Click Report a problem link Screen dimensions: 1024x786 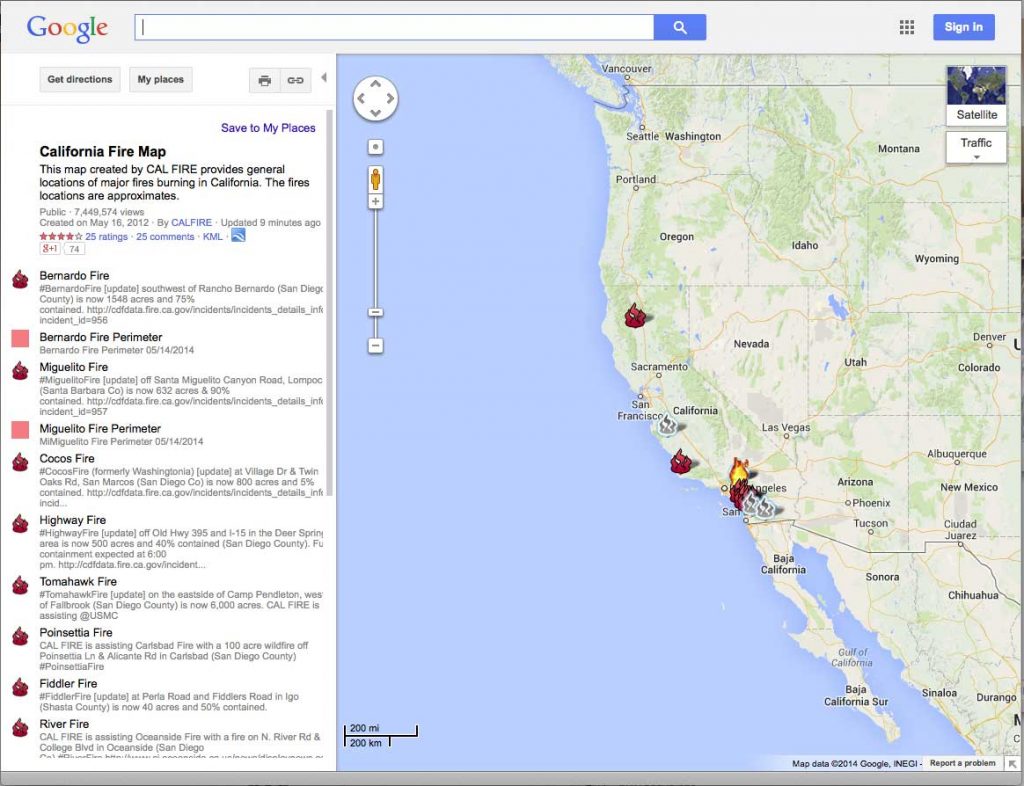963,762
